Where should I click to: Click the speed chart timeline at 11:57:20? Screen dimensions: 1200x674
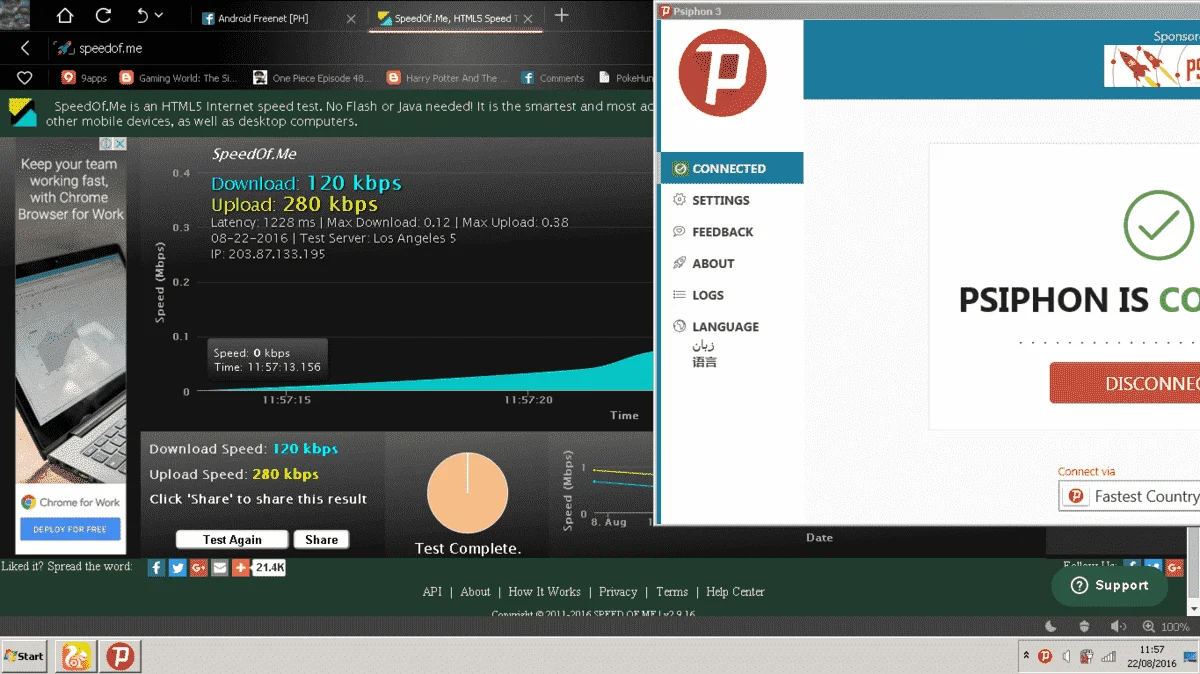pos(529,399)
